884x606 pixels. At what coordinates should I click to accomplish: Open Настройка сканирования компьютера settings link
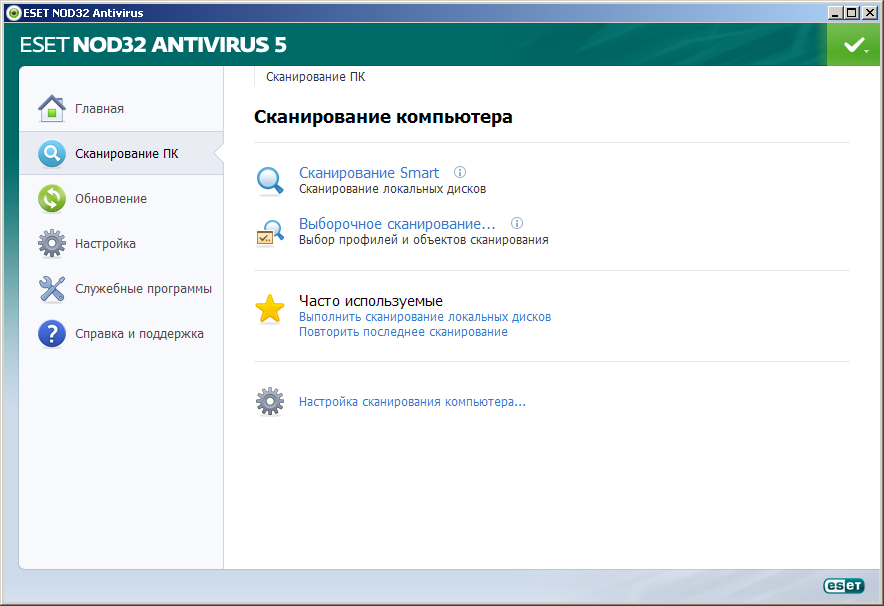[x=412, y=402]
